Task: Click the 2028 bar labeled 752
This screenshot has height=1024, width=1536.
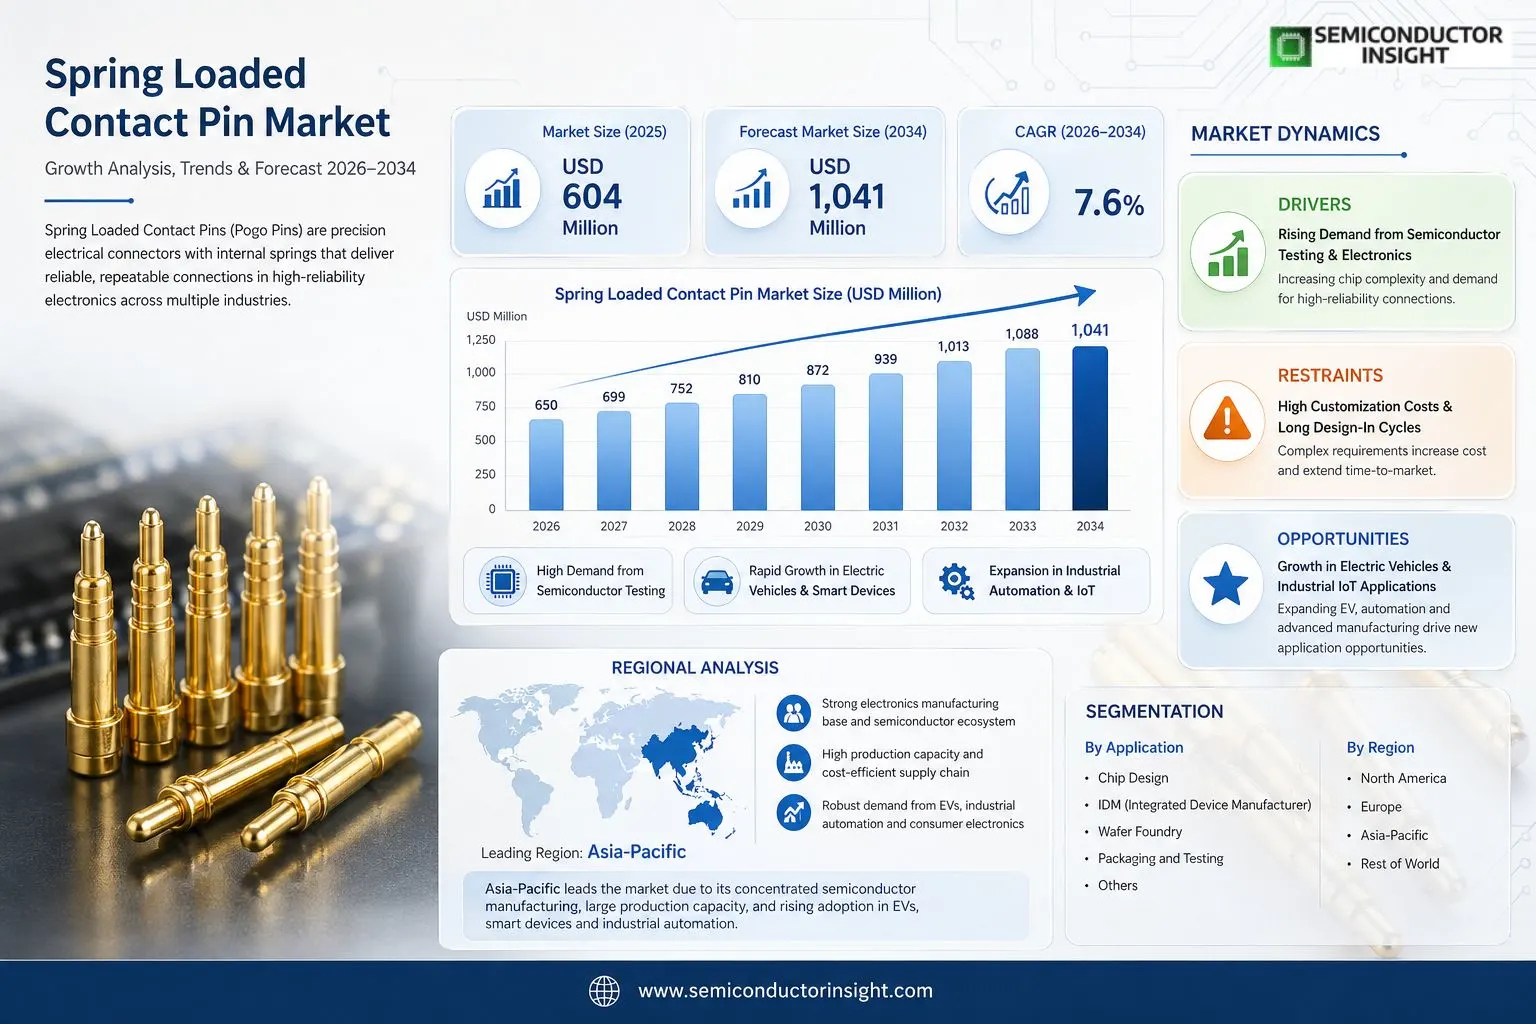Action: [x=682, y=457]
